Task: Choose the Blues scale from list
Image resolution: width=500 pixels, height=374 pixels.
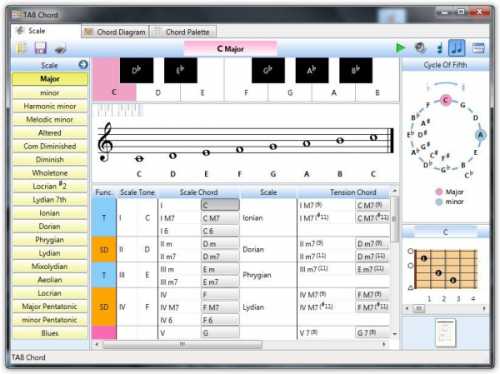Action: [x=50, y=333]
